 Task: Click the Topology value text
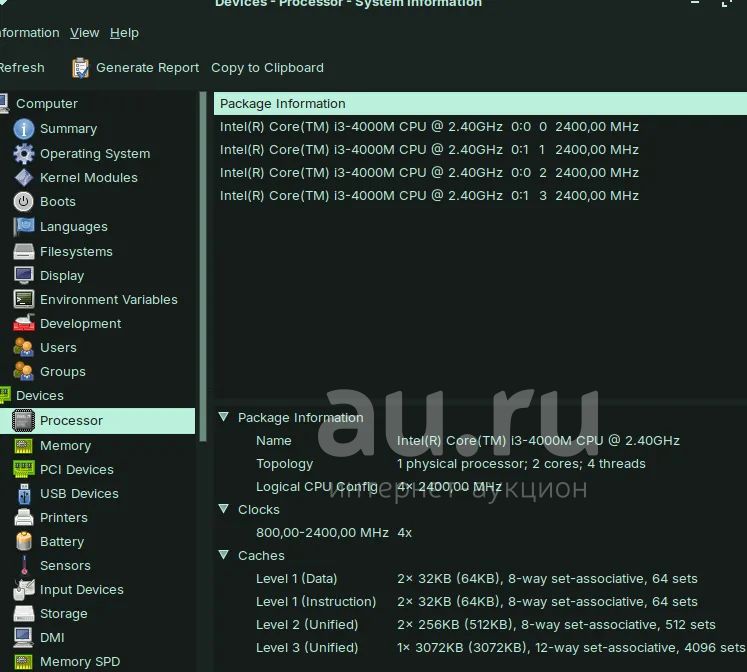tap(521, 463)
